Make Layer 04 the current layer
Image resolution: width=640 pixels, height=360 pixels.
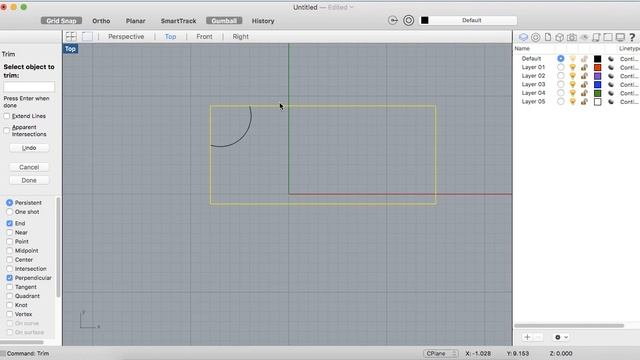coord(560,93)
